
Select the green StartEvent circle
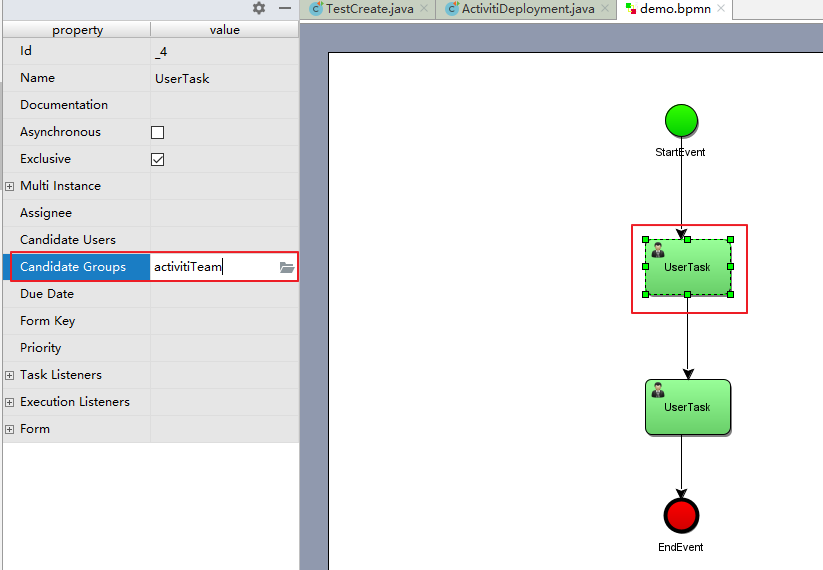coord(681,121)
